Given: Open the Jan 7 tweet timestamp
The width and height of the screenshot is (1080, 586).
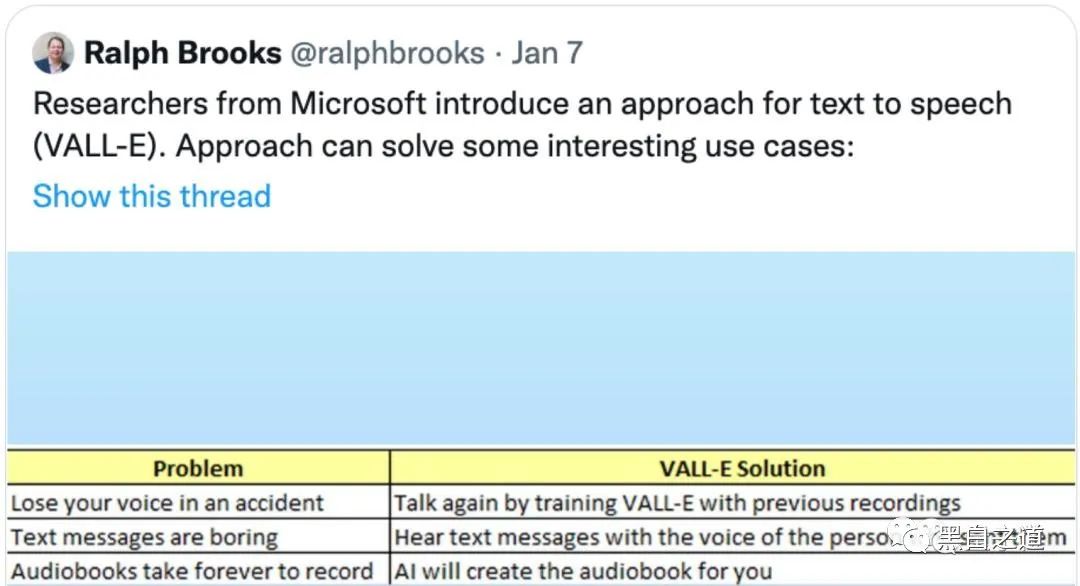Looking at the screenshot, I should point(547,53).
